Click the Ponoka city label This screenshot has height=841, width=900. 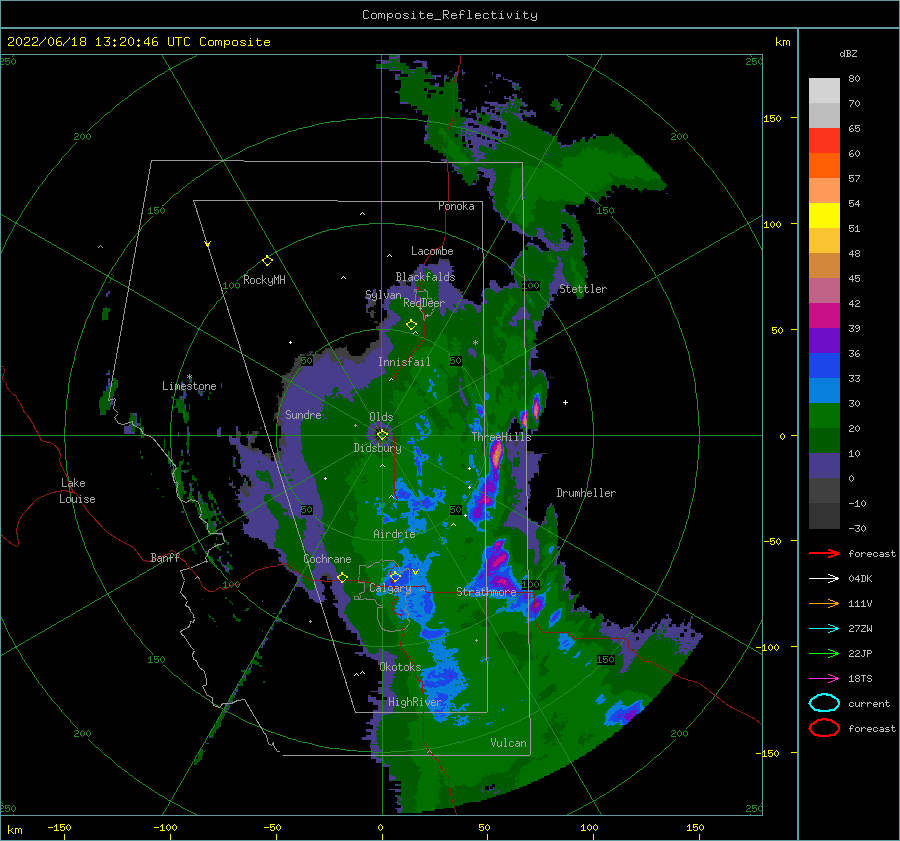point(456,206)
